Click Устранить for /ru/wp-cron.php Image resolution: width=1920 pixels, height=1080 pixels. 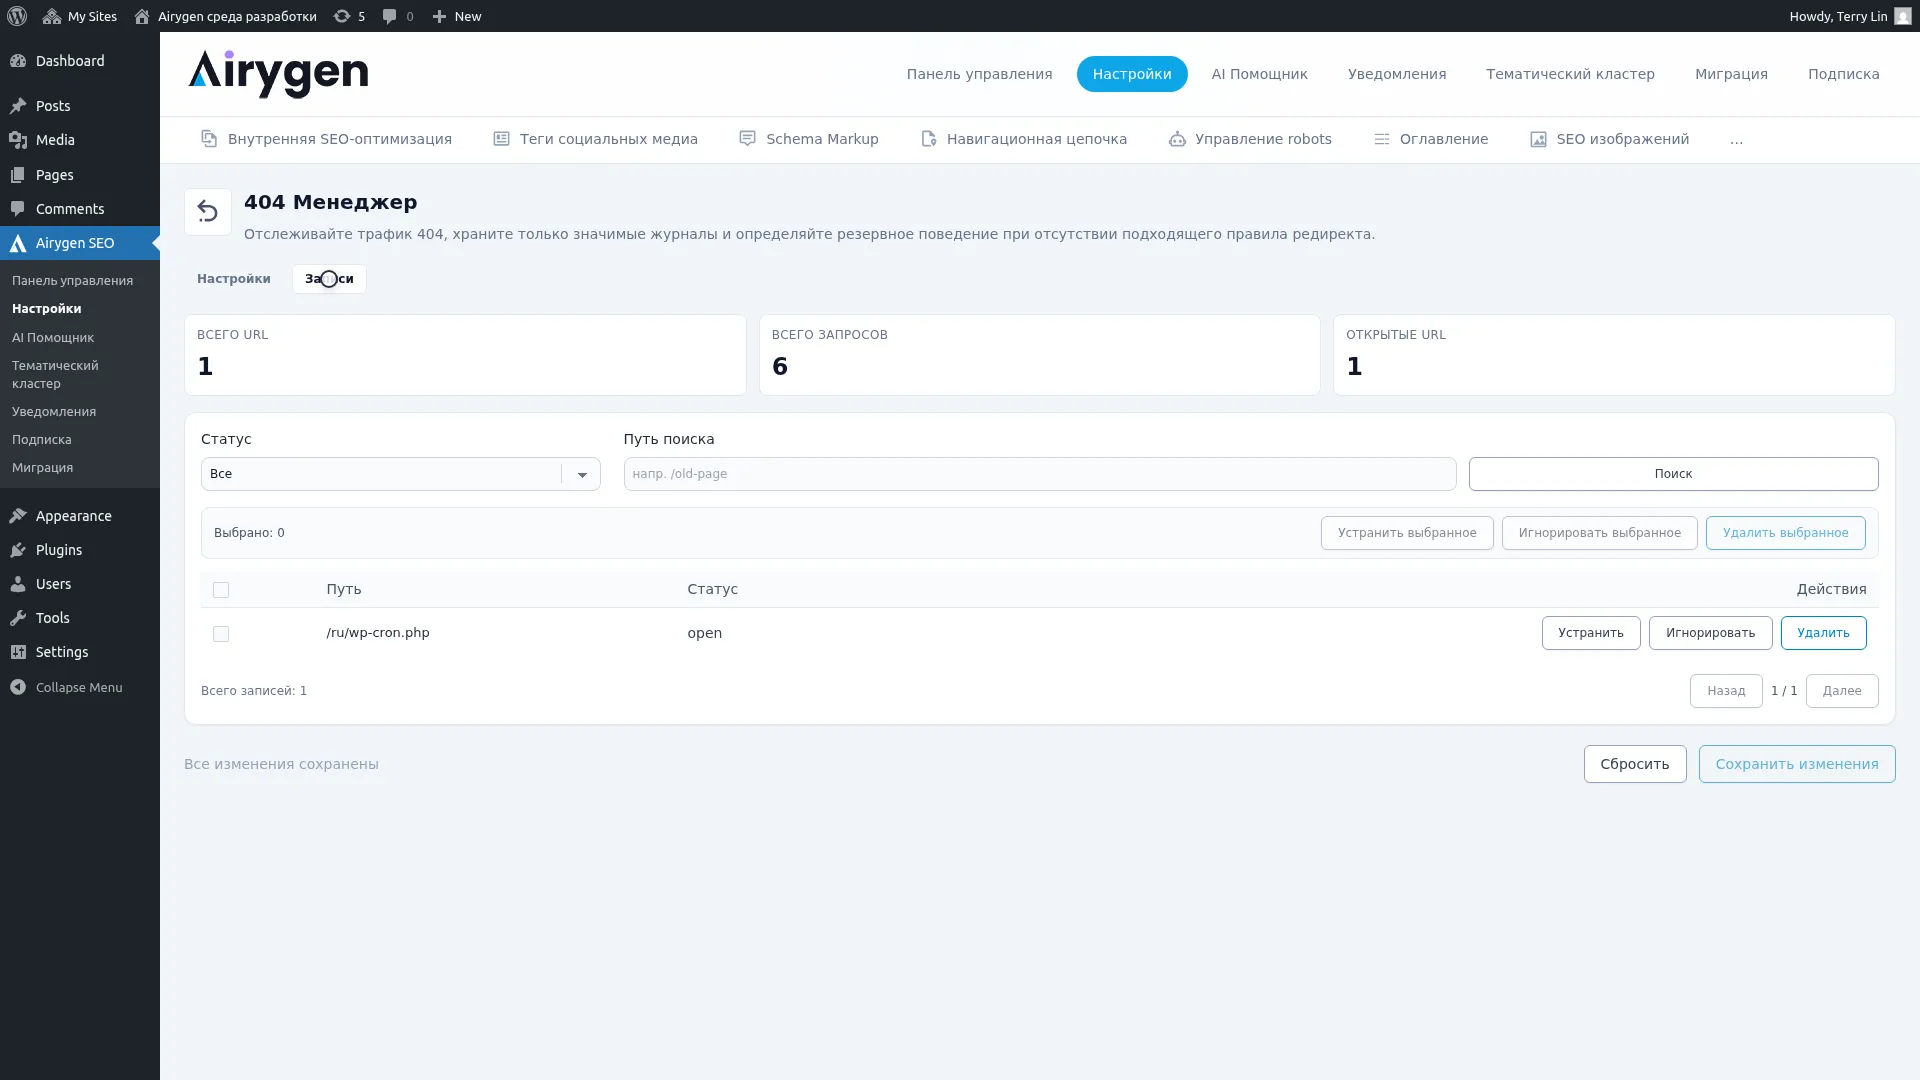pos(1590,633)
